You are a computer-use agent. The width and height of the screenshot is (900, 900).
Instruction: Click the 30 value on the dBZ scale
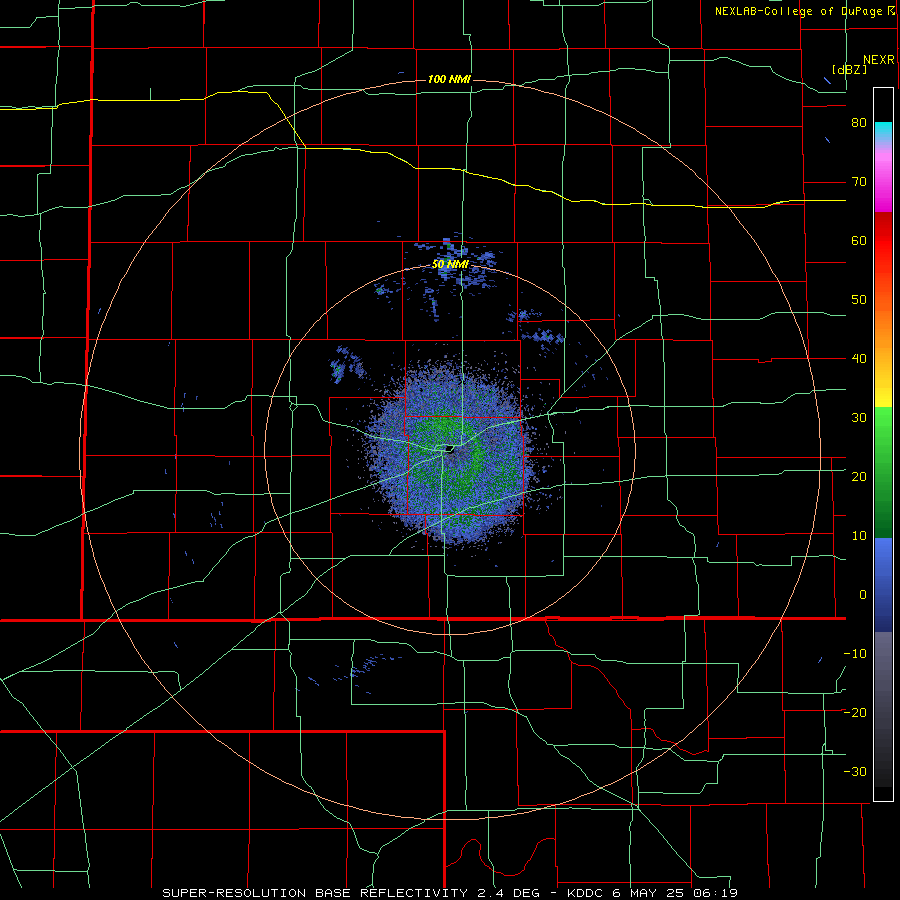tap(859, 418)
